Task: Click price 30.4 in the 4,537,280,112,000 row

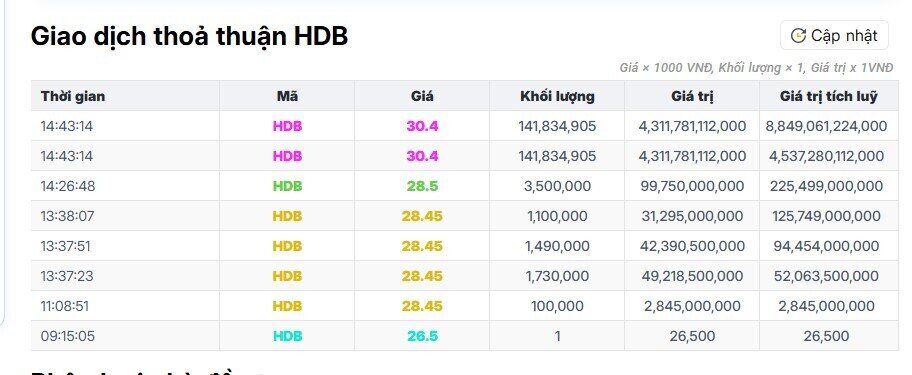Action: coord(422,156)
